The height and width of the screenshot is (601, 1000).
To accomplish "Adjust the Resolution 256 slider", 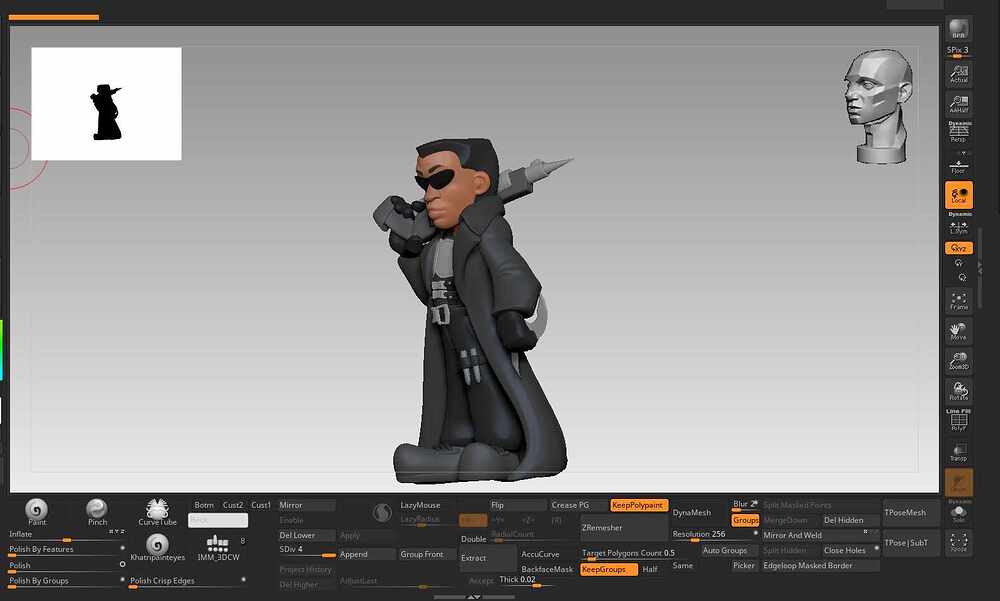I will [714, 535].
